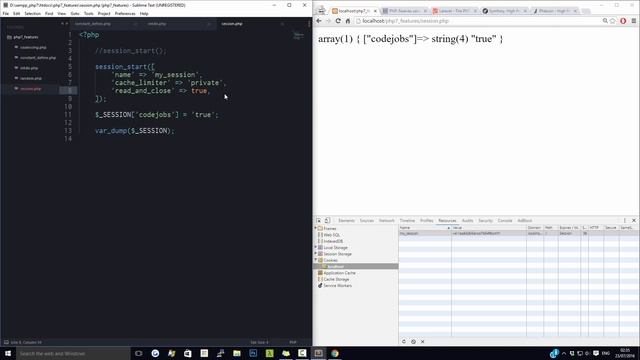The height and width of the screenshot is (360, 640).
Task: Open the Help menu in Sublime Text
Action: pos(144,13)
